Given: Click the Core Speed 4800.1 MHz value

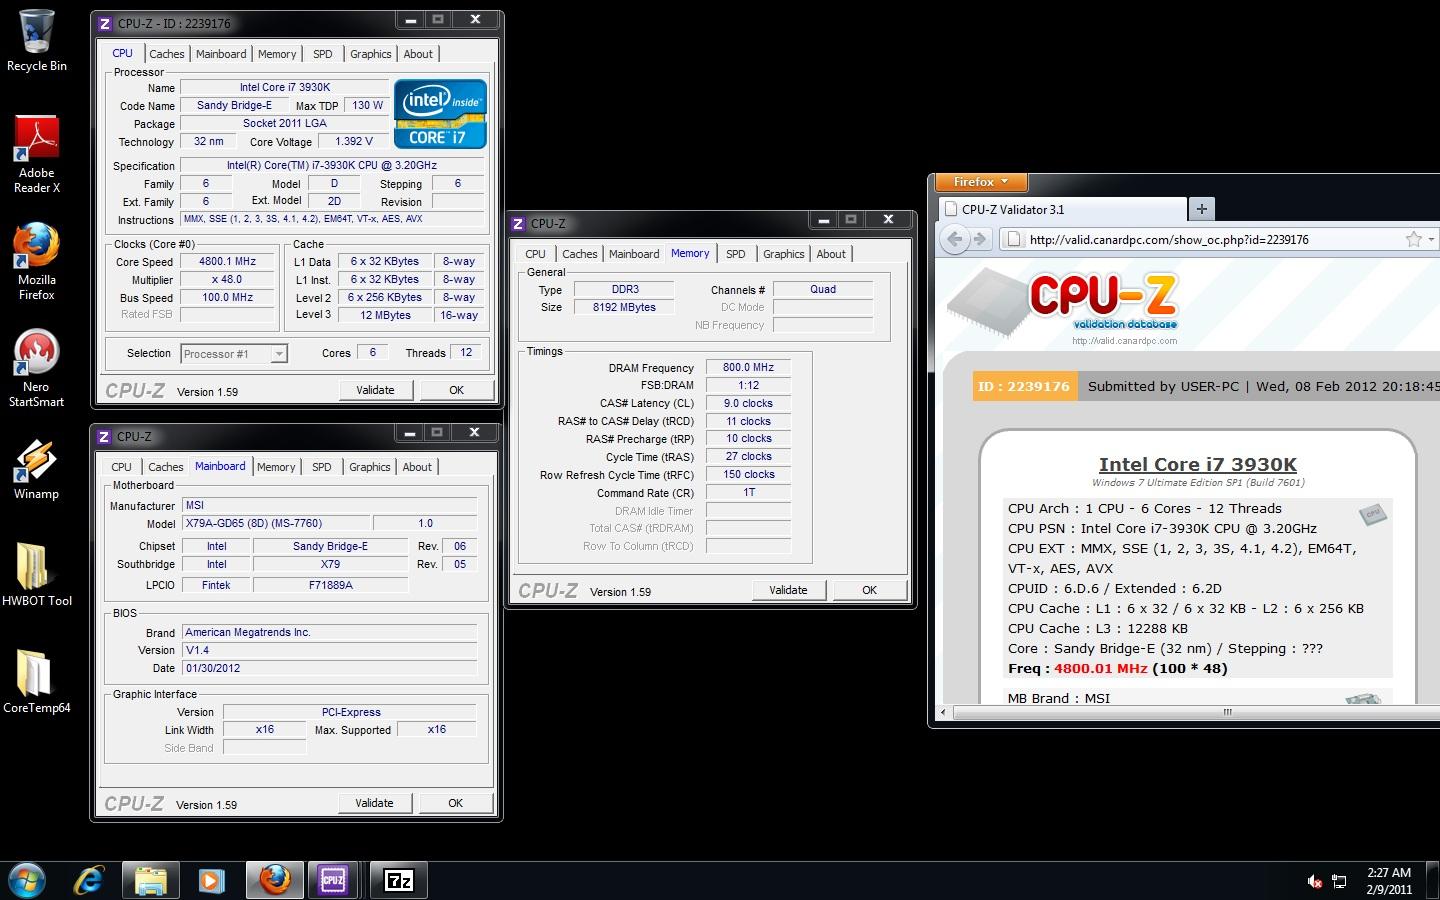Looking at the screenshot, I should click(x=227, y=261).
